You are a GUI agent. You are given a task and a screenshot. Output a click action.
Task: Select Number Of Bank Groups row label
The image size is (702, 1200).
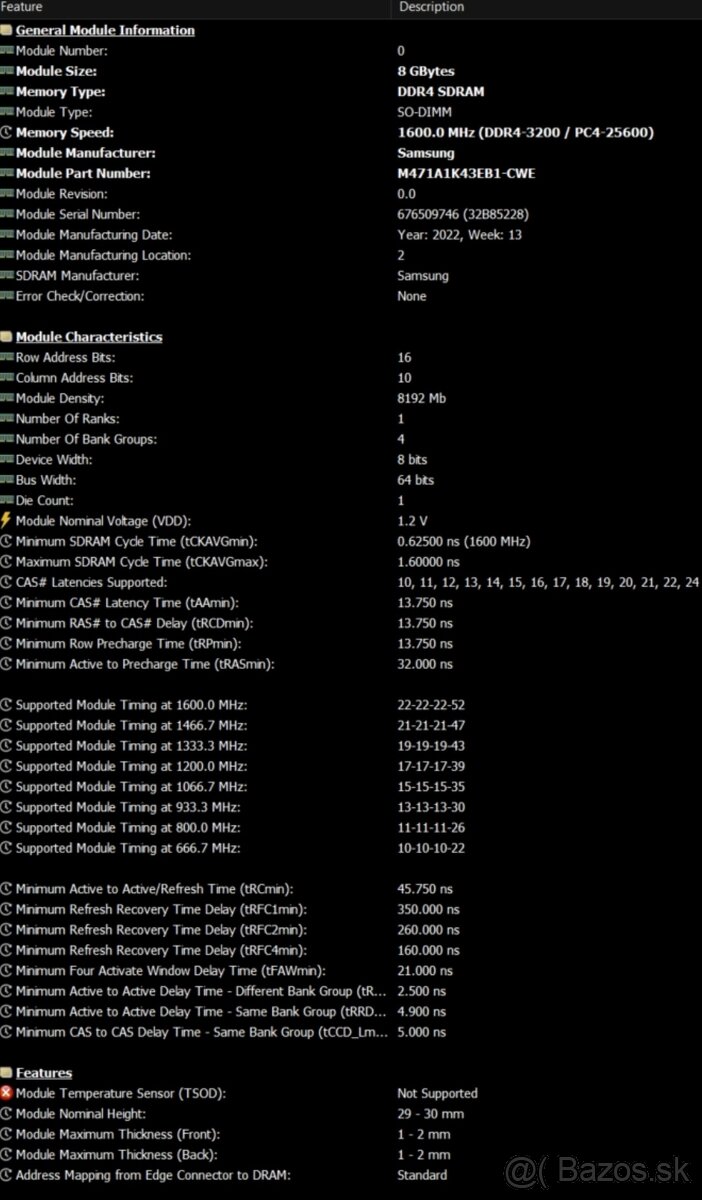pyautogui.click(x=87, y=439)
